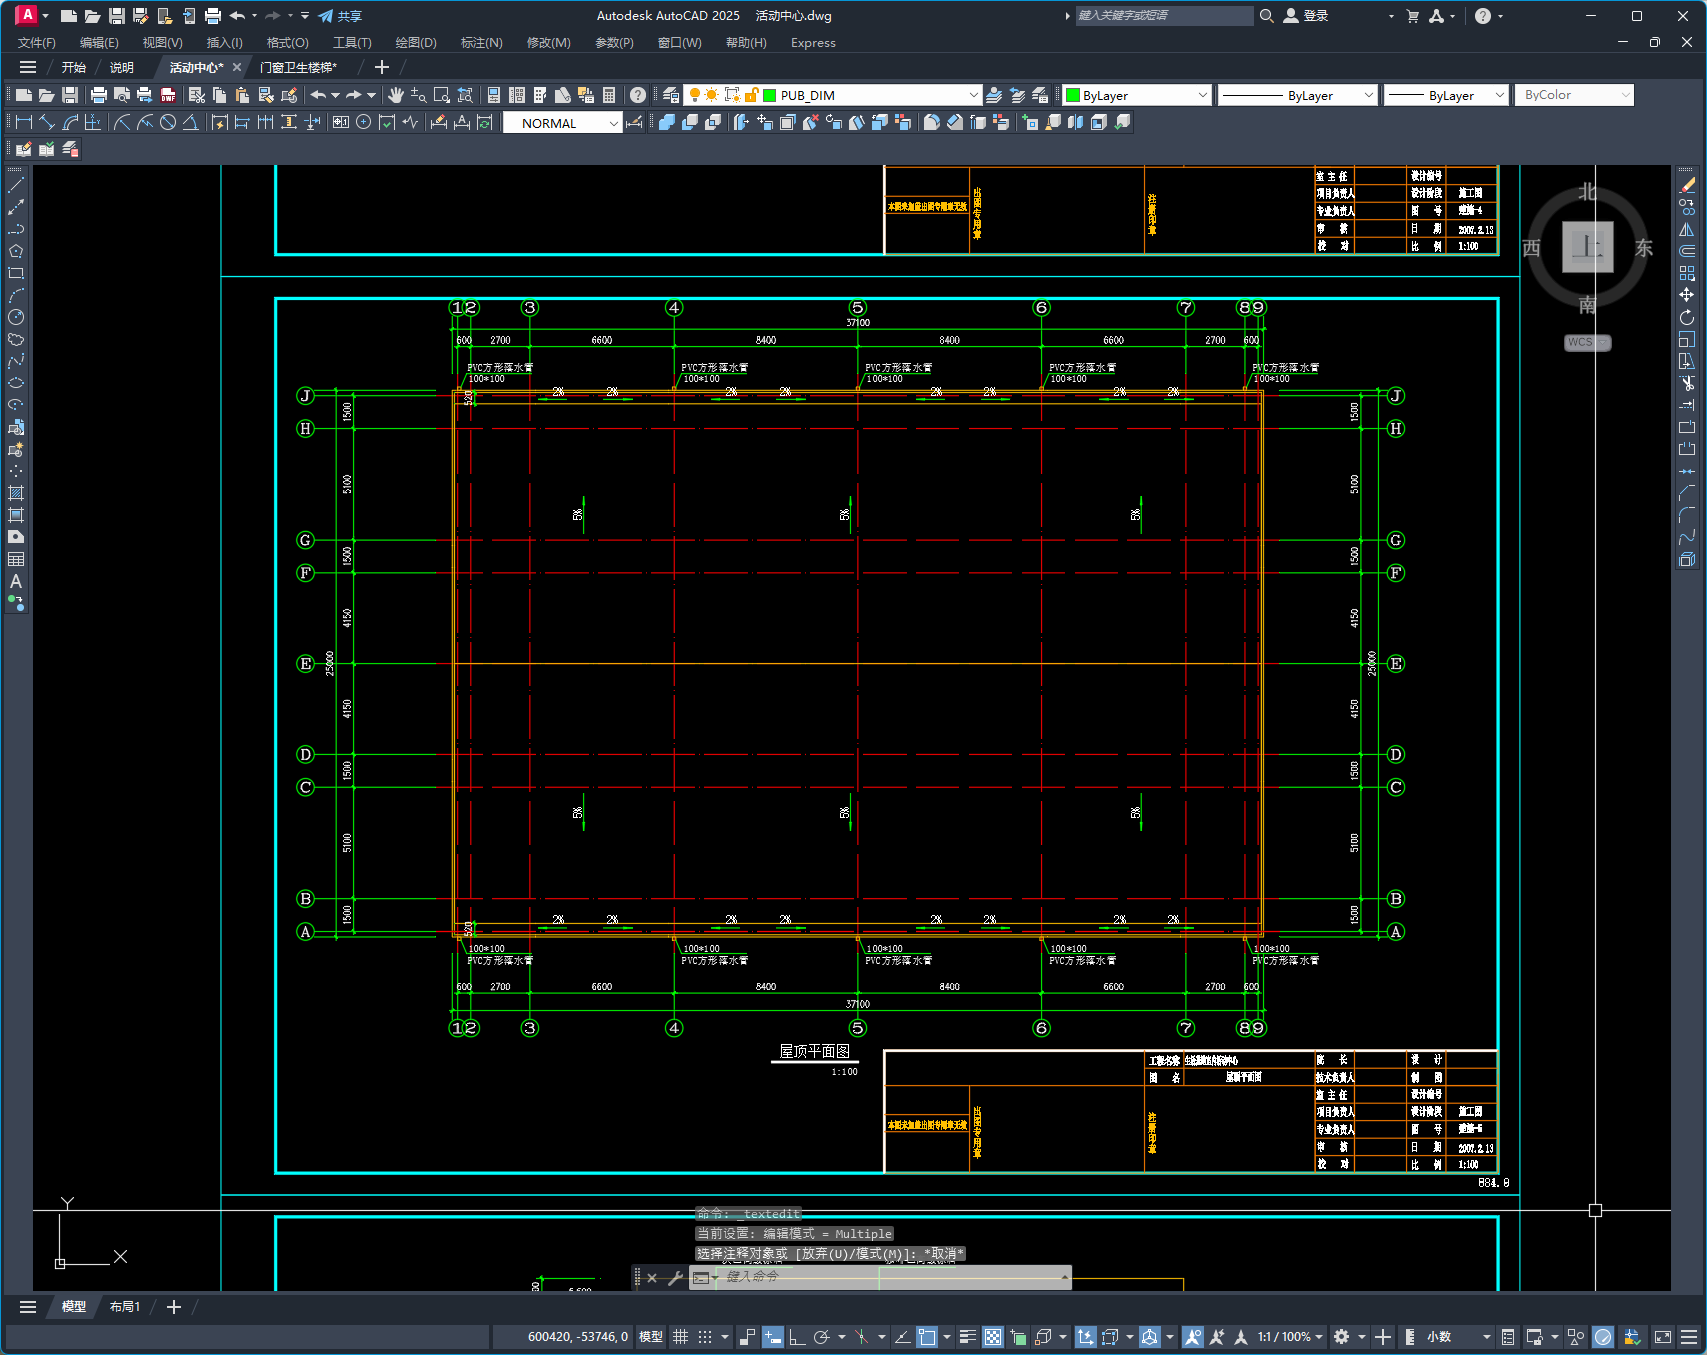
Task: Open the Express menu
Action: pos(813,43)
